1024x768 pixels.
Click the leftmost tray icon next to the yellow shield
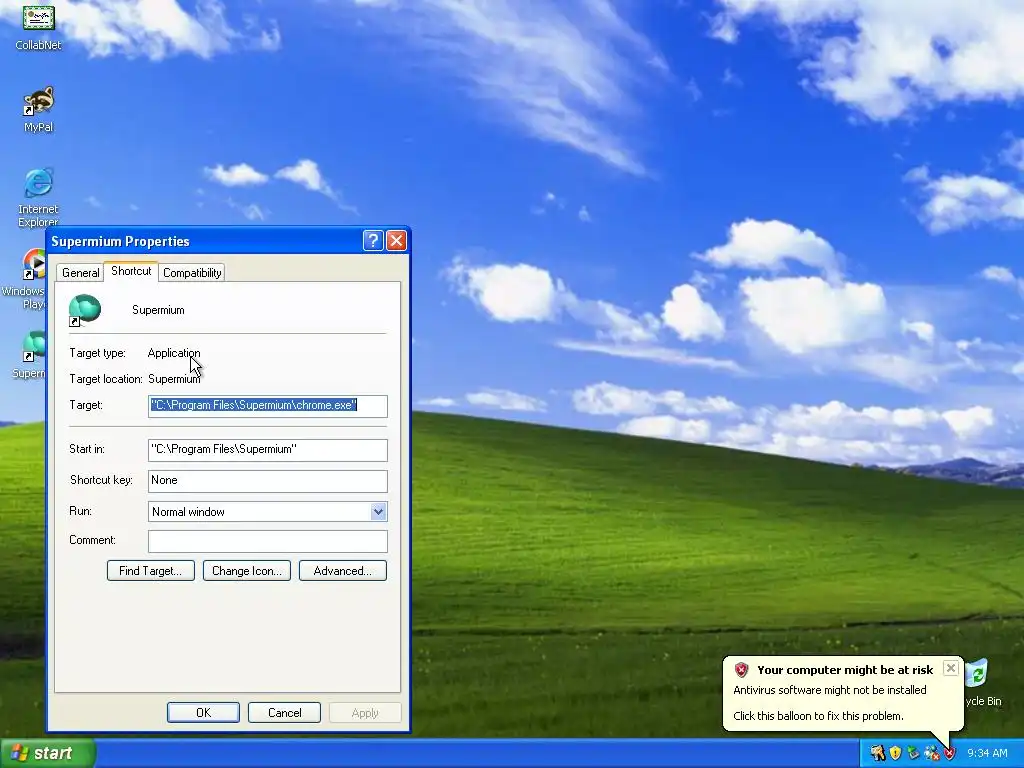click(x=877, y=753)
